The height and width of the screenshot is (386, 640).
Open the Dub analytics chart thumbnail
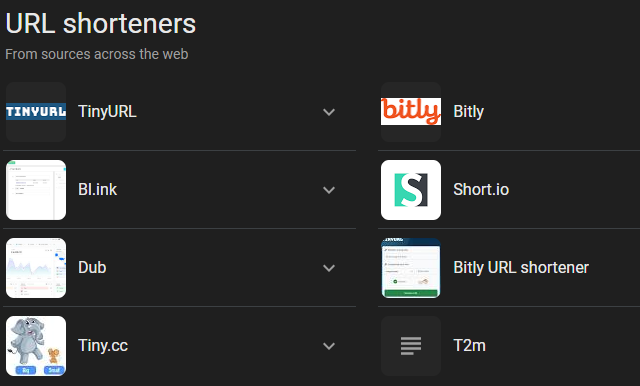tap(36, 268)
